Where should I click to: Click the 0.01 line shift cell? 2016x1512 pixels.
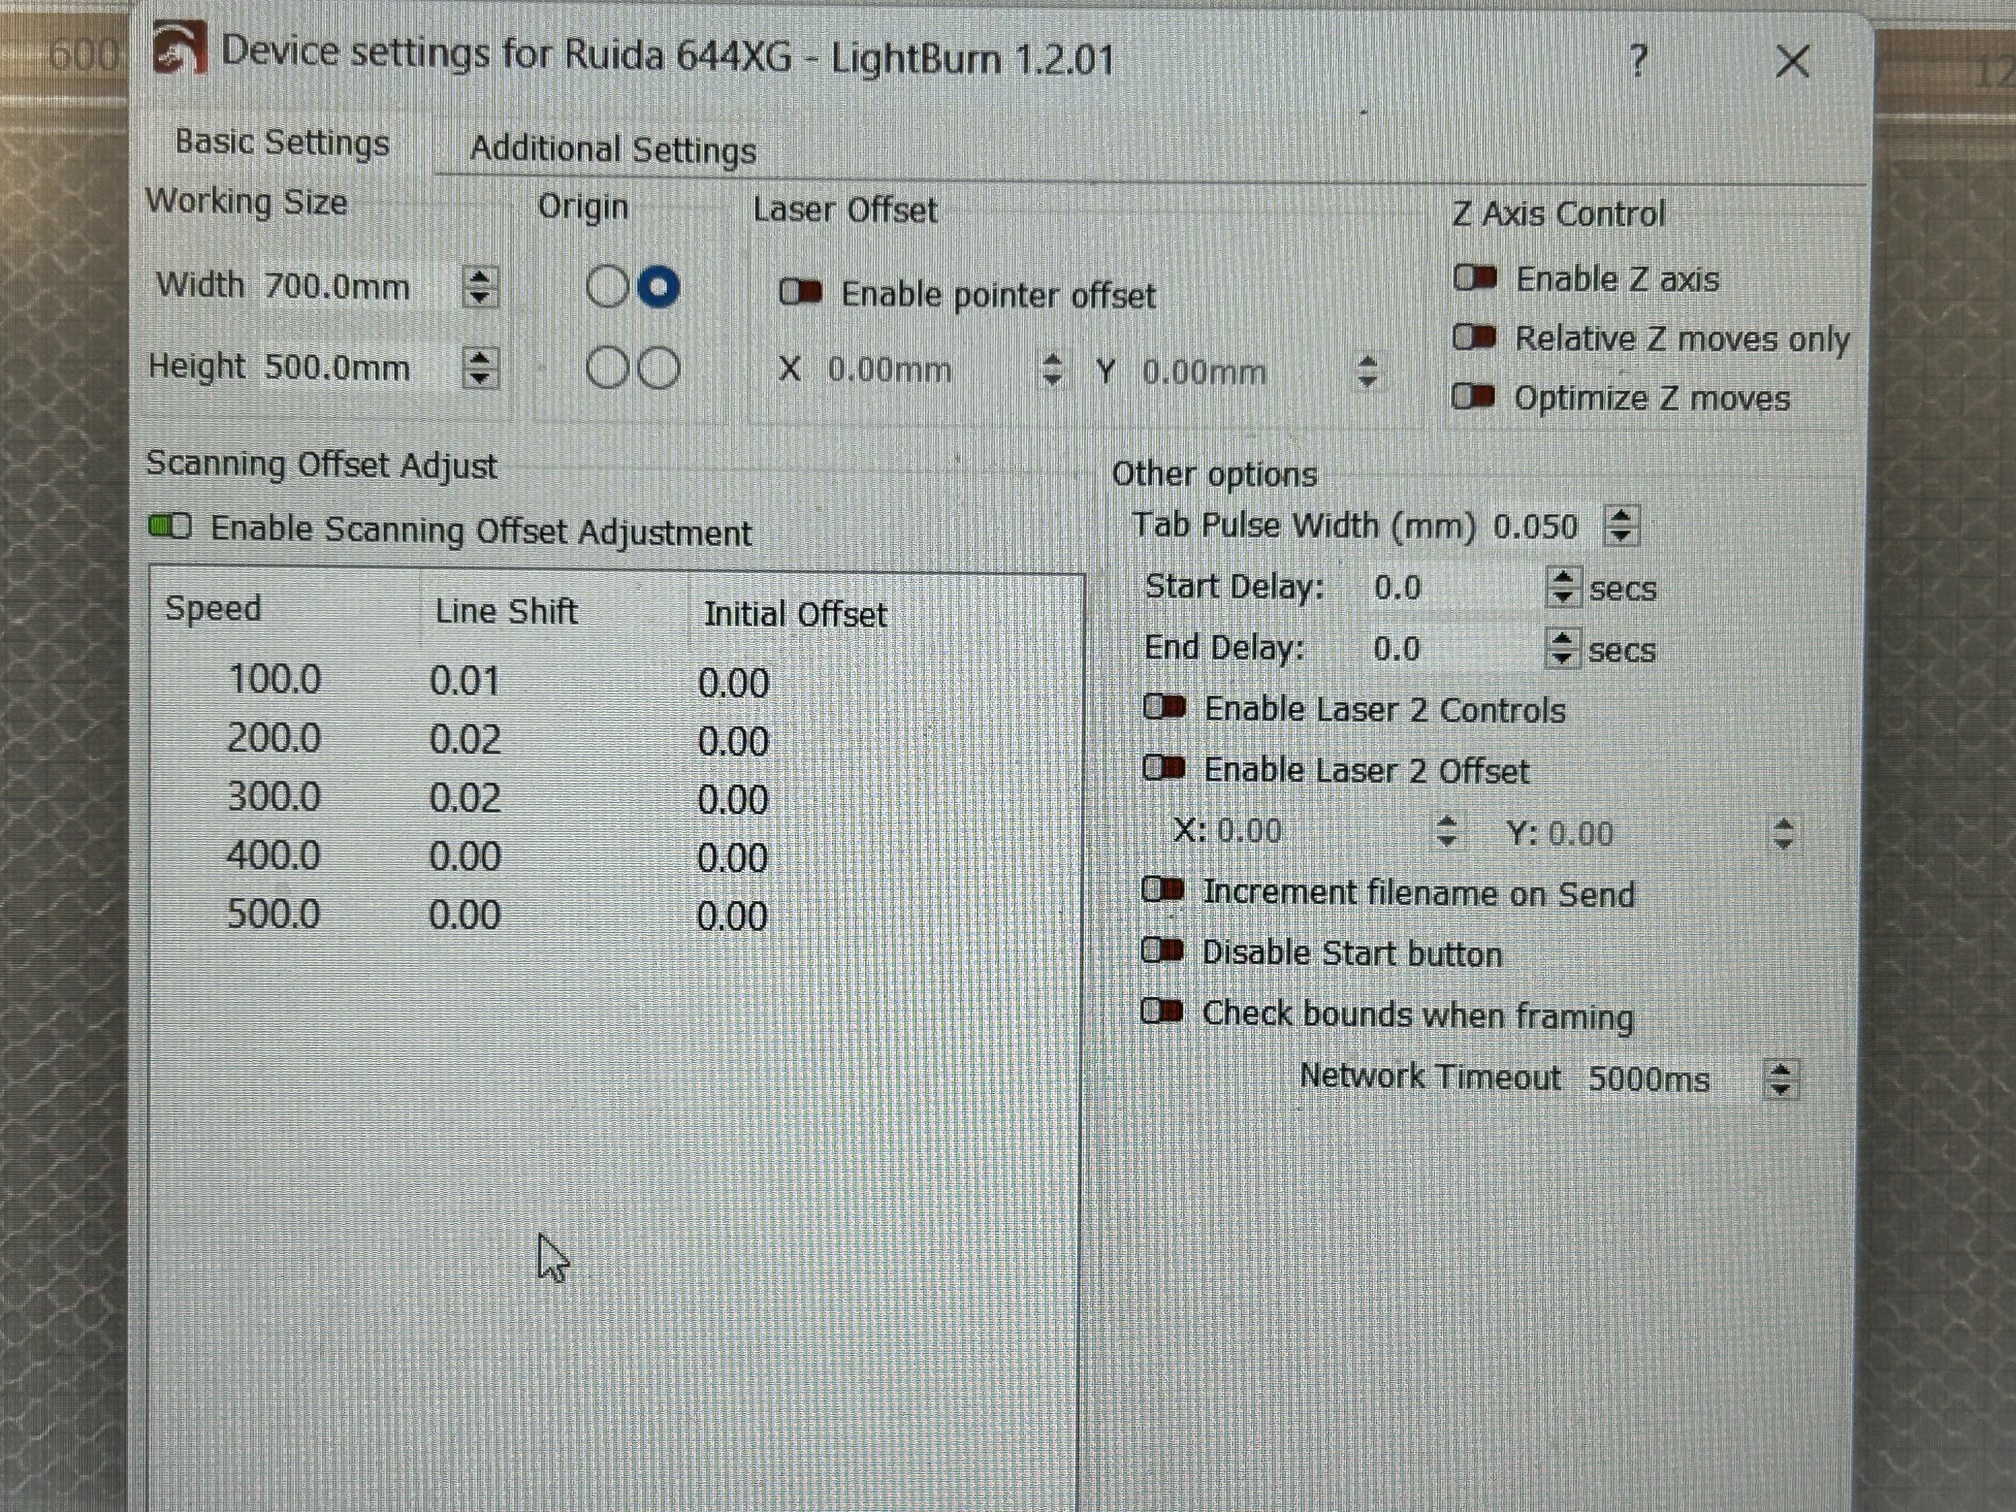(x=465, y=682)
